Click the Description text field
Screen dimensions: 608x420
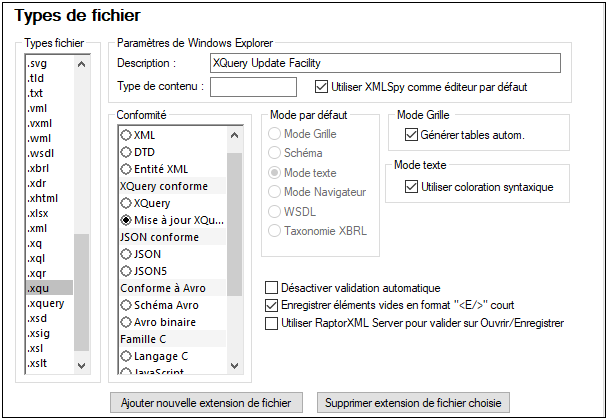point(385,62)
